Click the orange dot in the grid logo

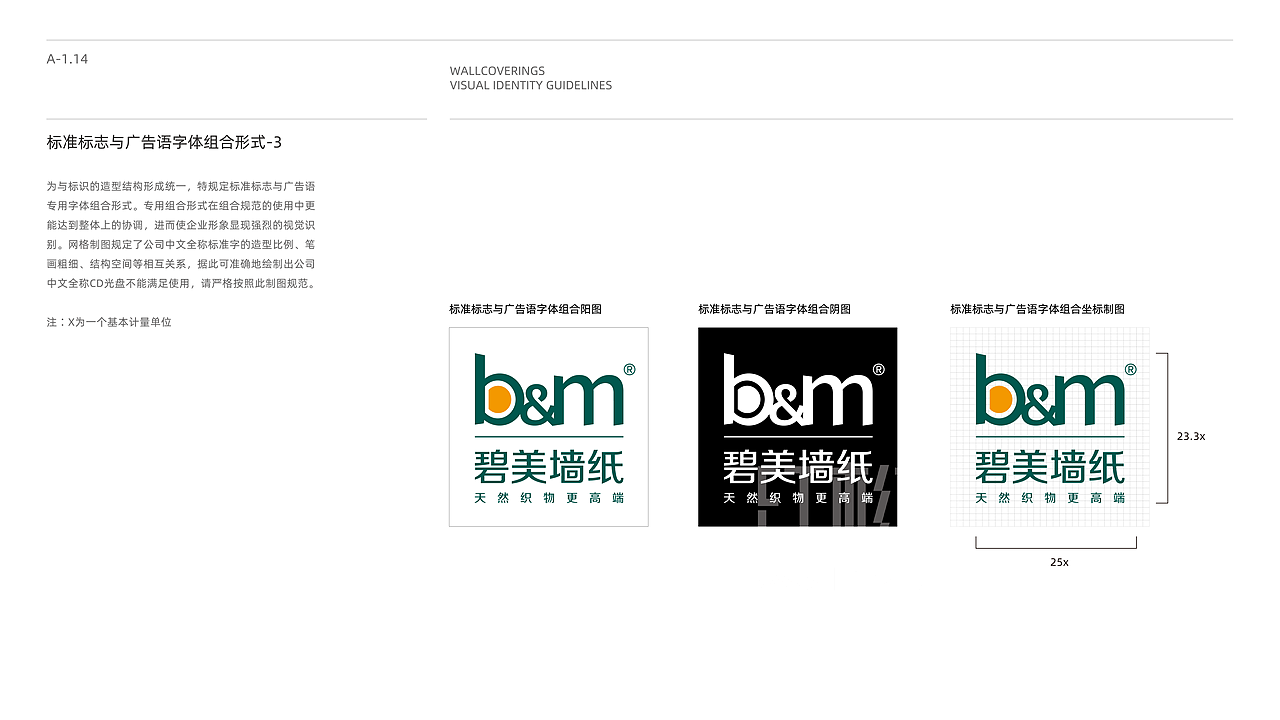(x=1000, y=400)
